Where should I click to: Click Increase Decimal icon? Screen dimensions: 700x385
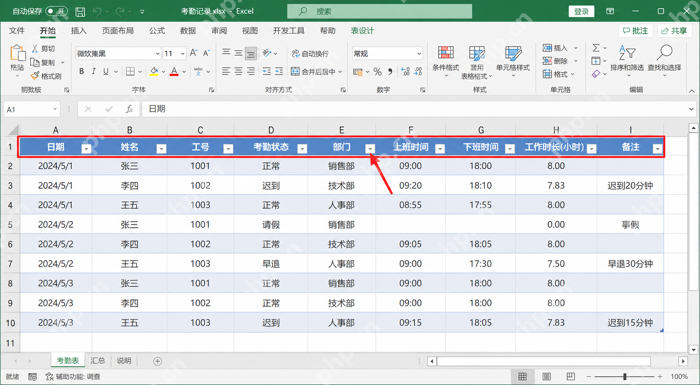click(x=405, y=71)
